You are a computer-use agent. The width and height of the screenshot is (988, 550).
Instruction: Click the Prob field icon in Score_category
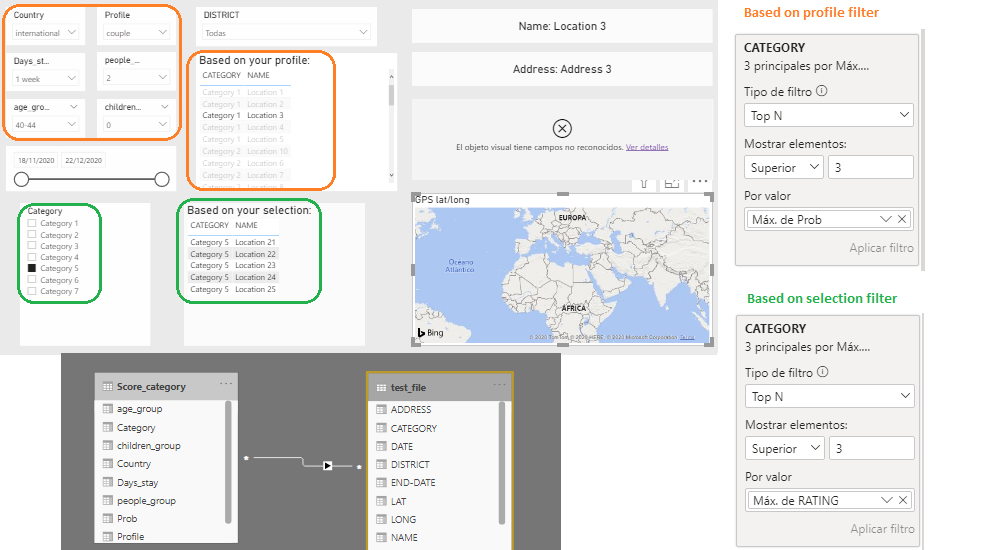coord(108,518)
